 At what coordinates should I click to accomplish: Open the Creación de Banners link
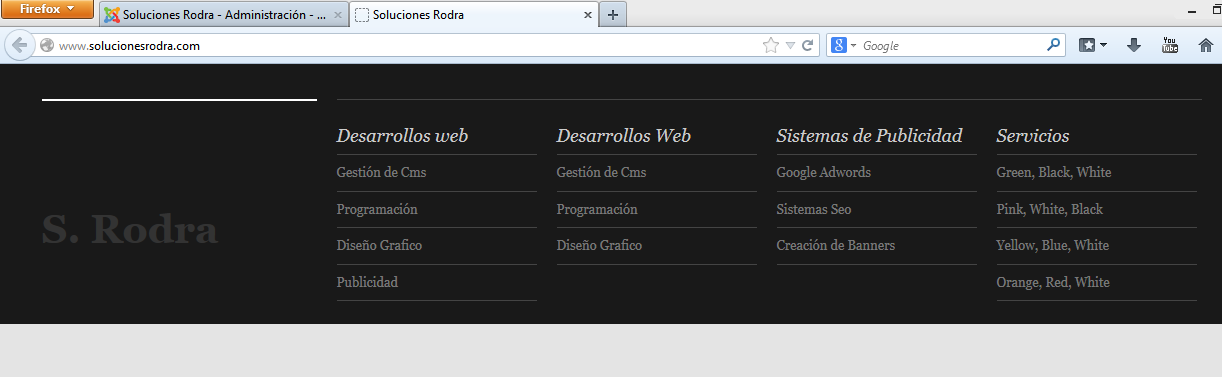836,245
